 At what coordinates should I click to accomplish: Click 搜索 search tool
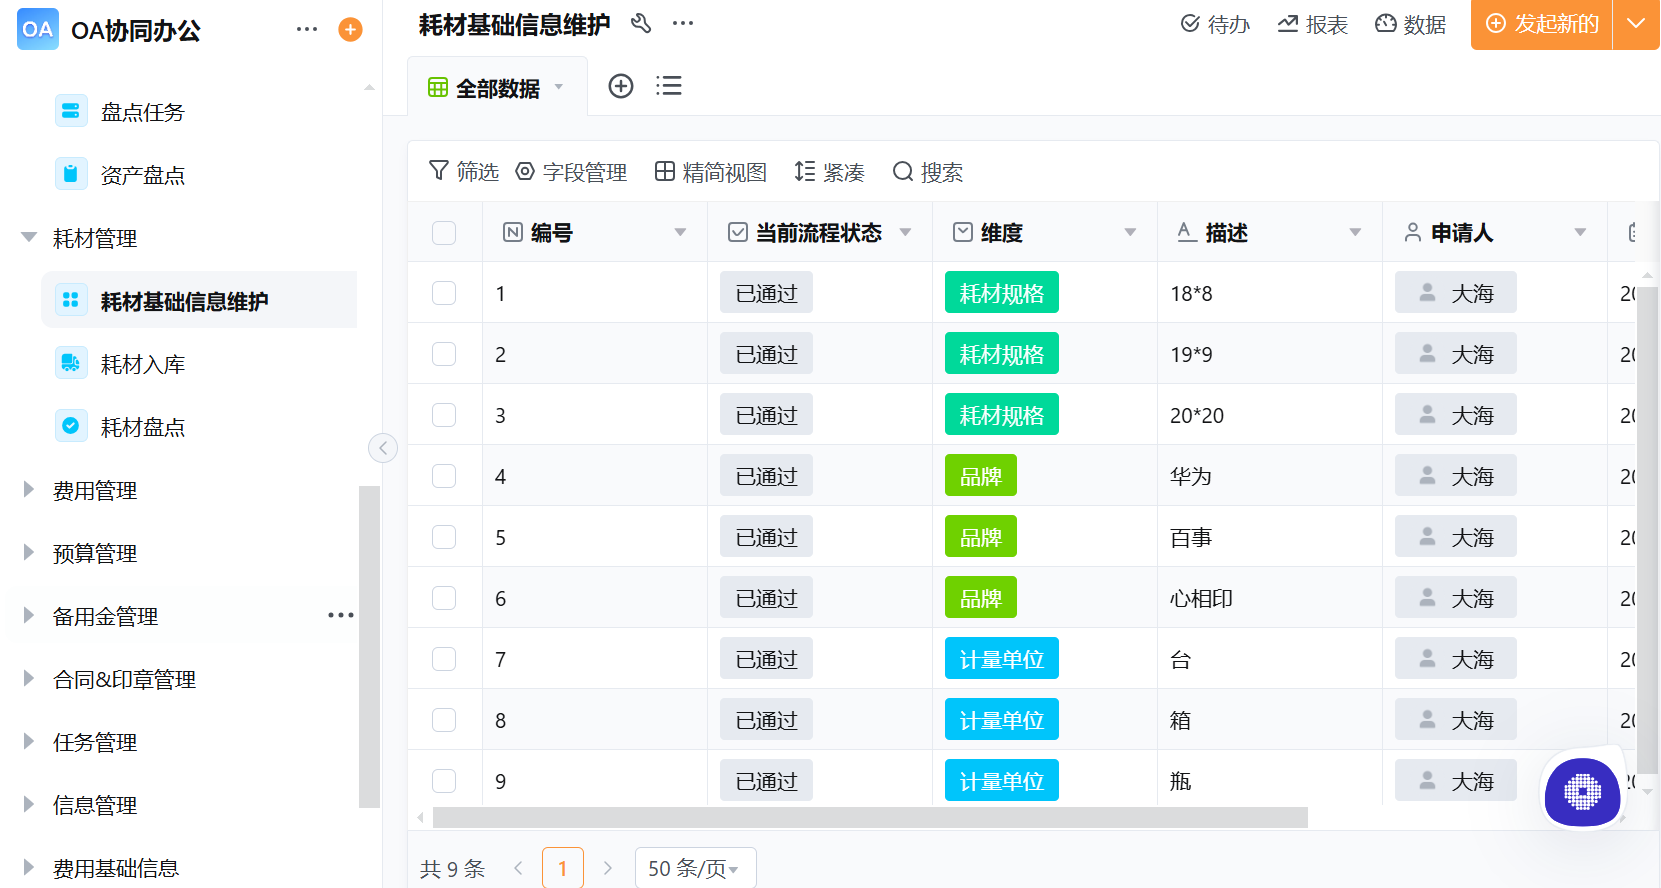tap(928, 172)
